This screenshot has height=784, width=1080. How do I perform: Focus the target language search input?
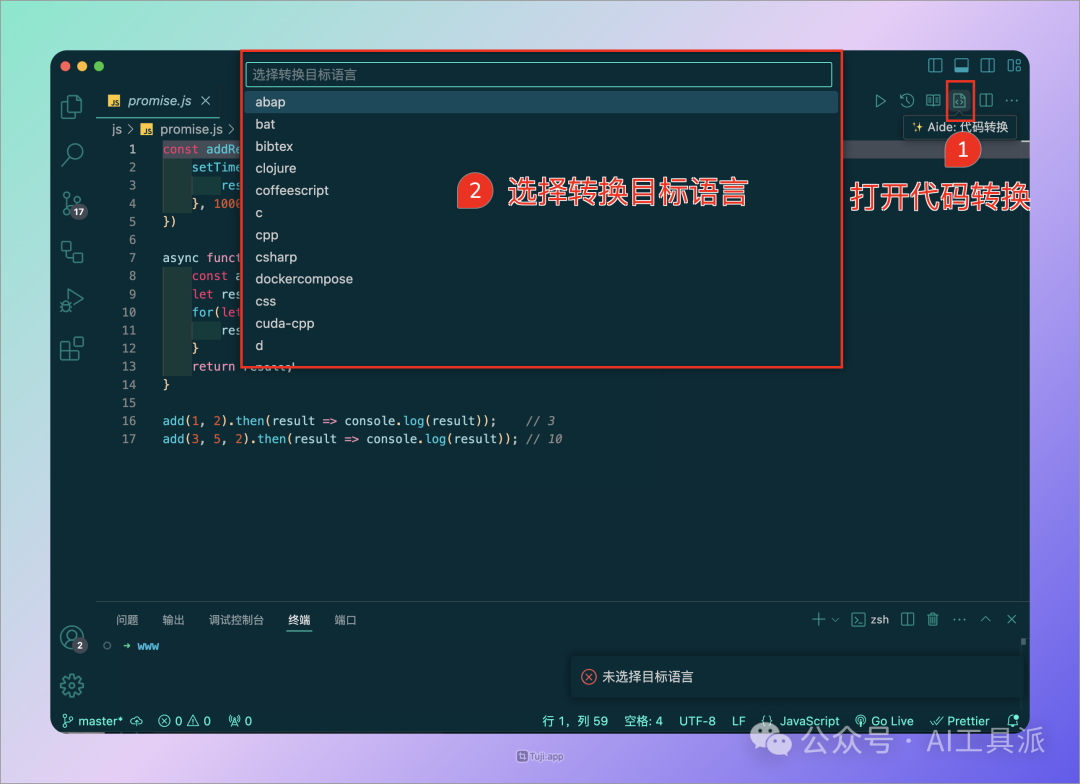pyautogui.click(x=539, y=74)
